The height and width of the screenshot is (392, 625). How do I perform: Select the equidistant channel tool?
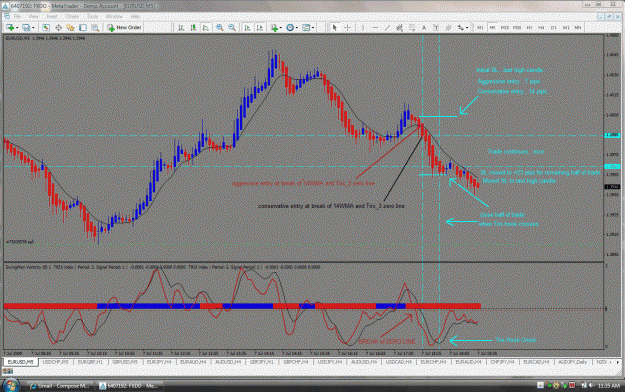coord(399,28)
